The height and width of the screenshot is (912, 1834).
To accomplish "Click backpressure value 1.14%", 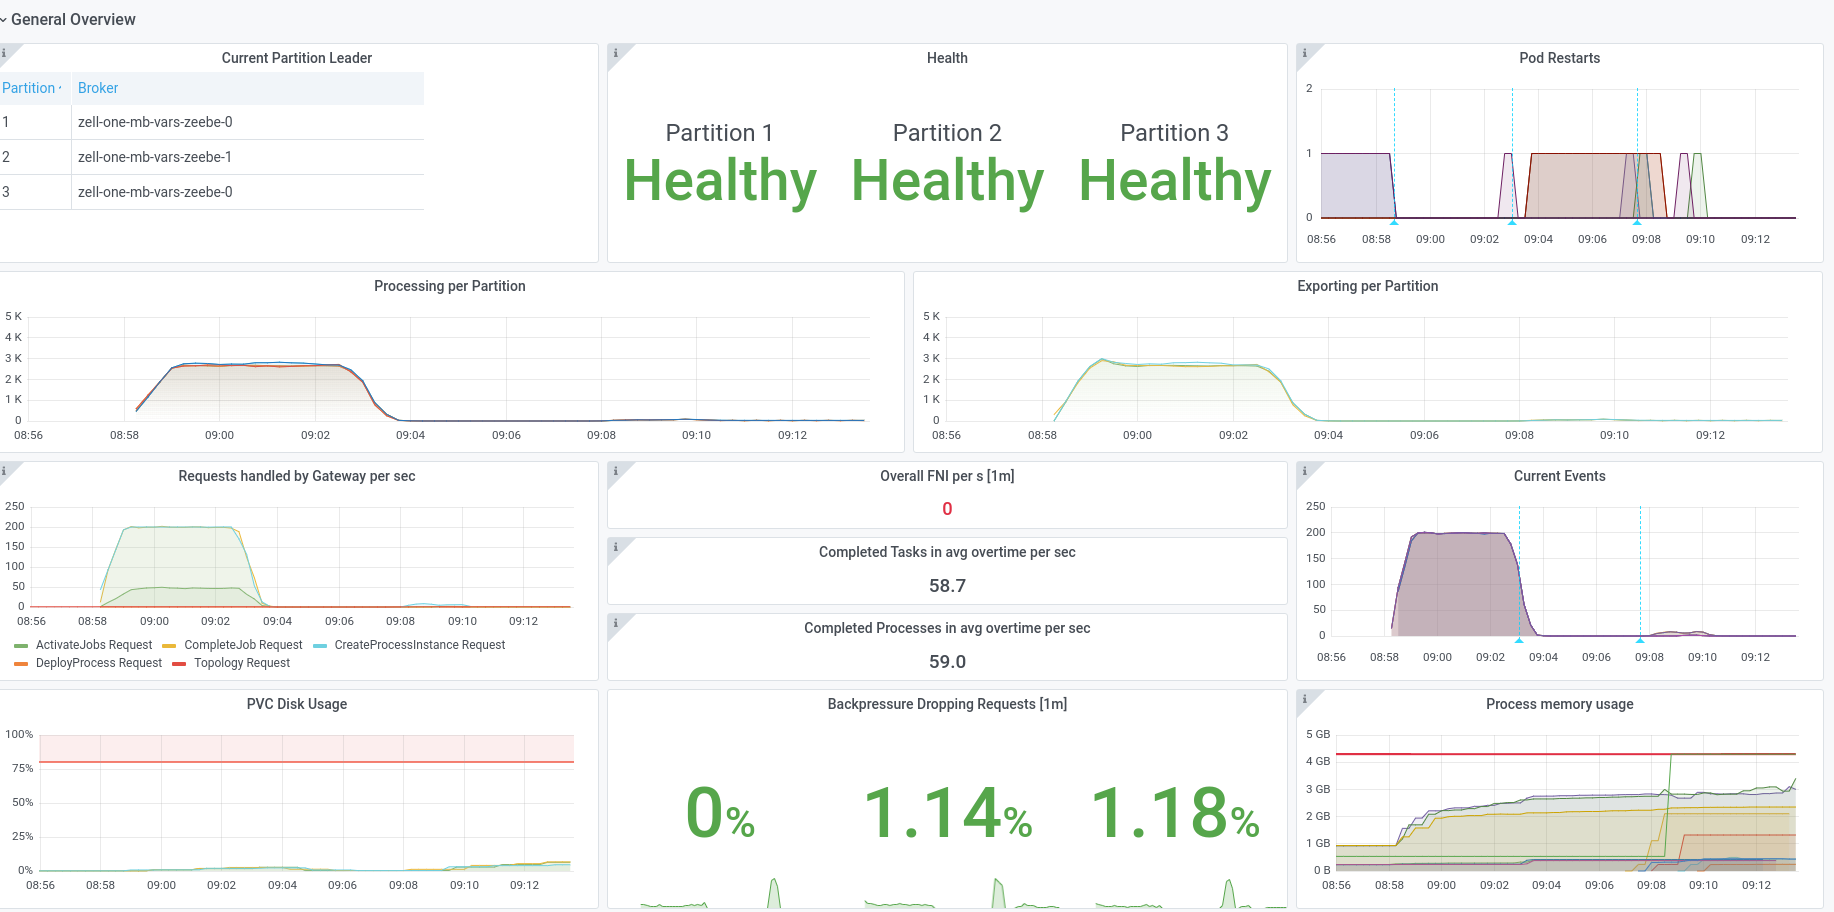I will coord(947,812).
